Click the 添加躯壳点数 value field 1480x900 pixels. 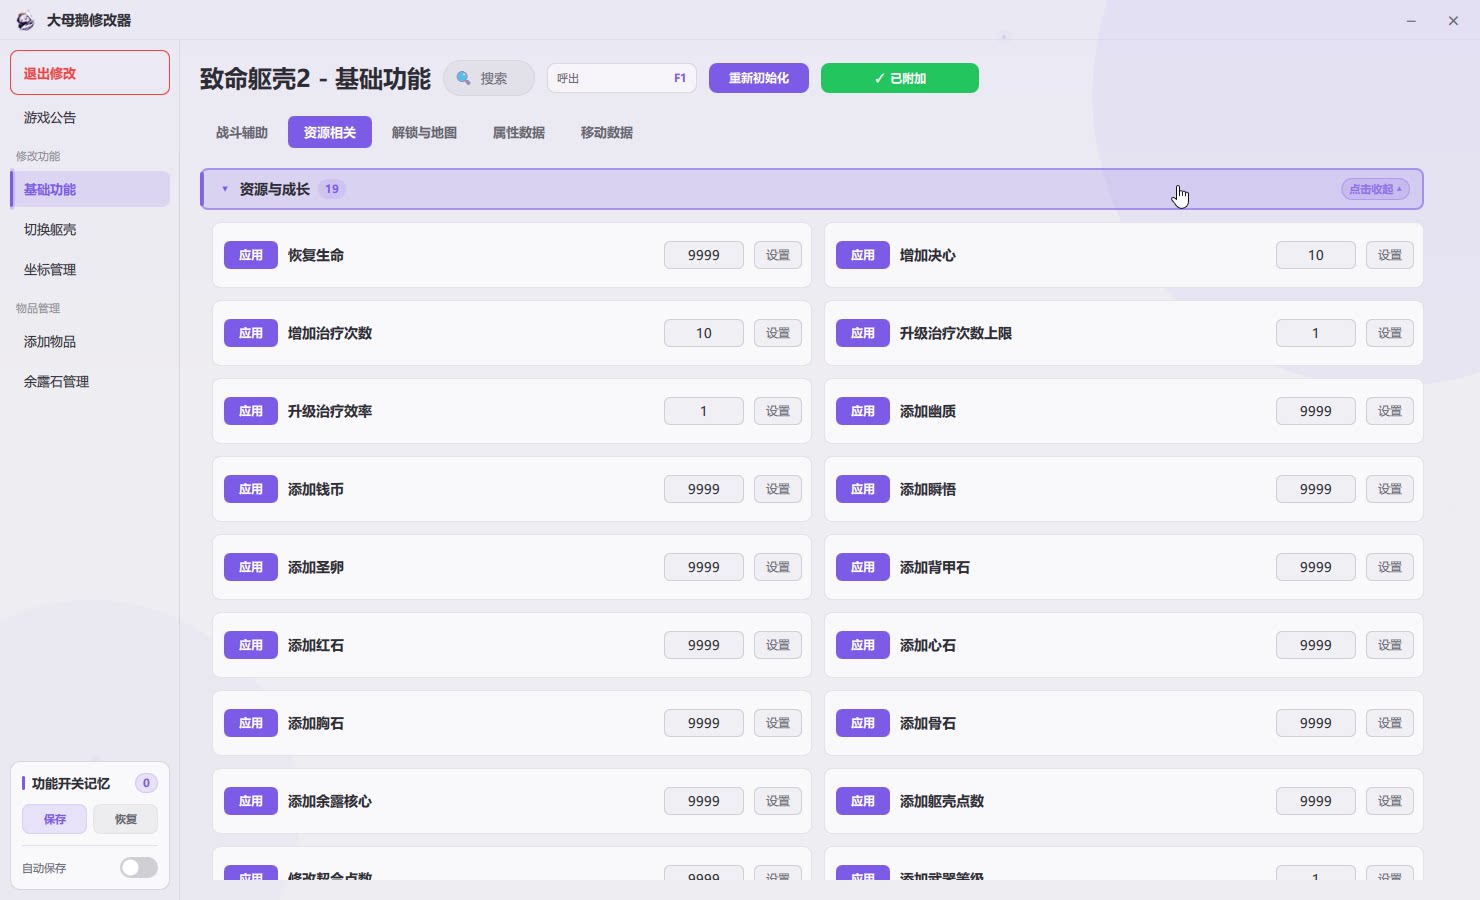click(x=1316, y=801)
